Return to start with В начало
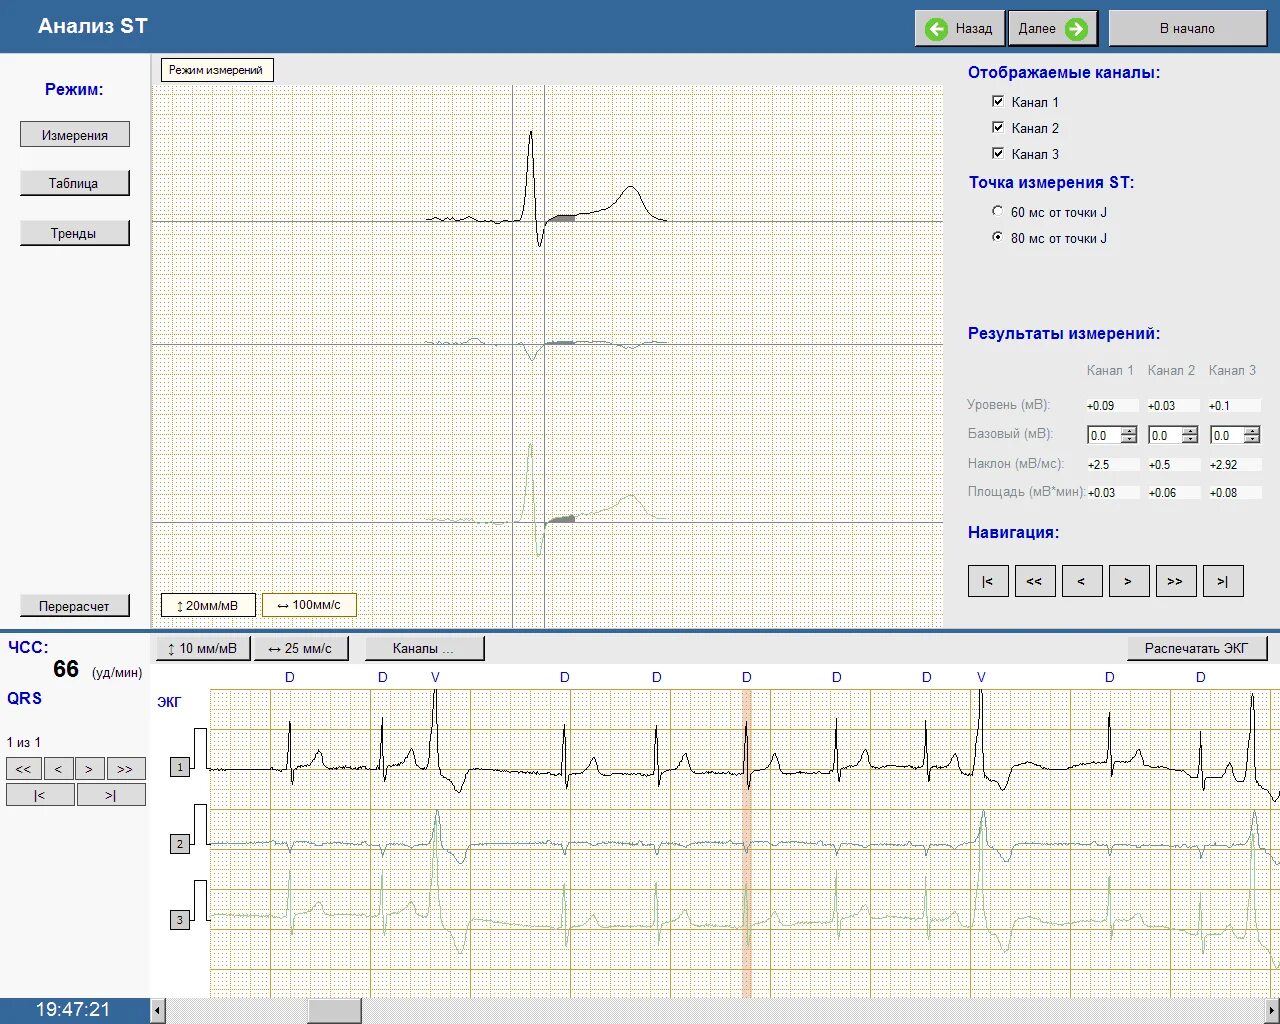This screenshot has height=1024, width=1280. click(x=1187, y=29)
